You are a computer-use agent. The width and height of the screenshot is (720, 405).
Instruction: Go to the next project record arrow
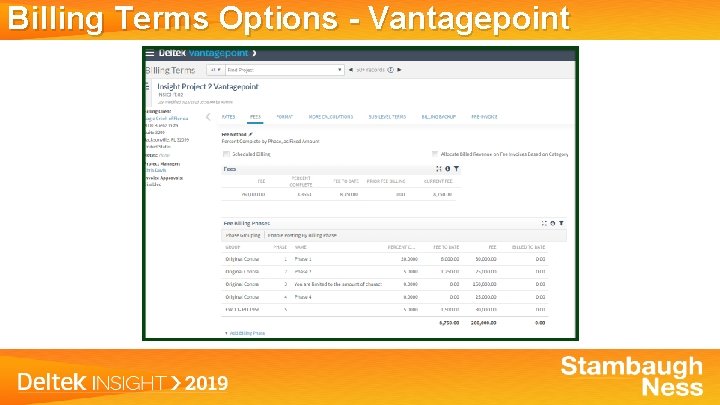pos(399,70)
